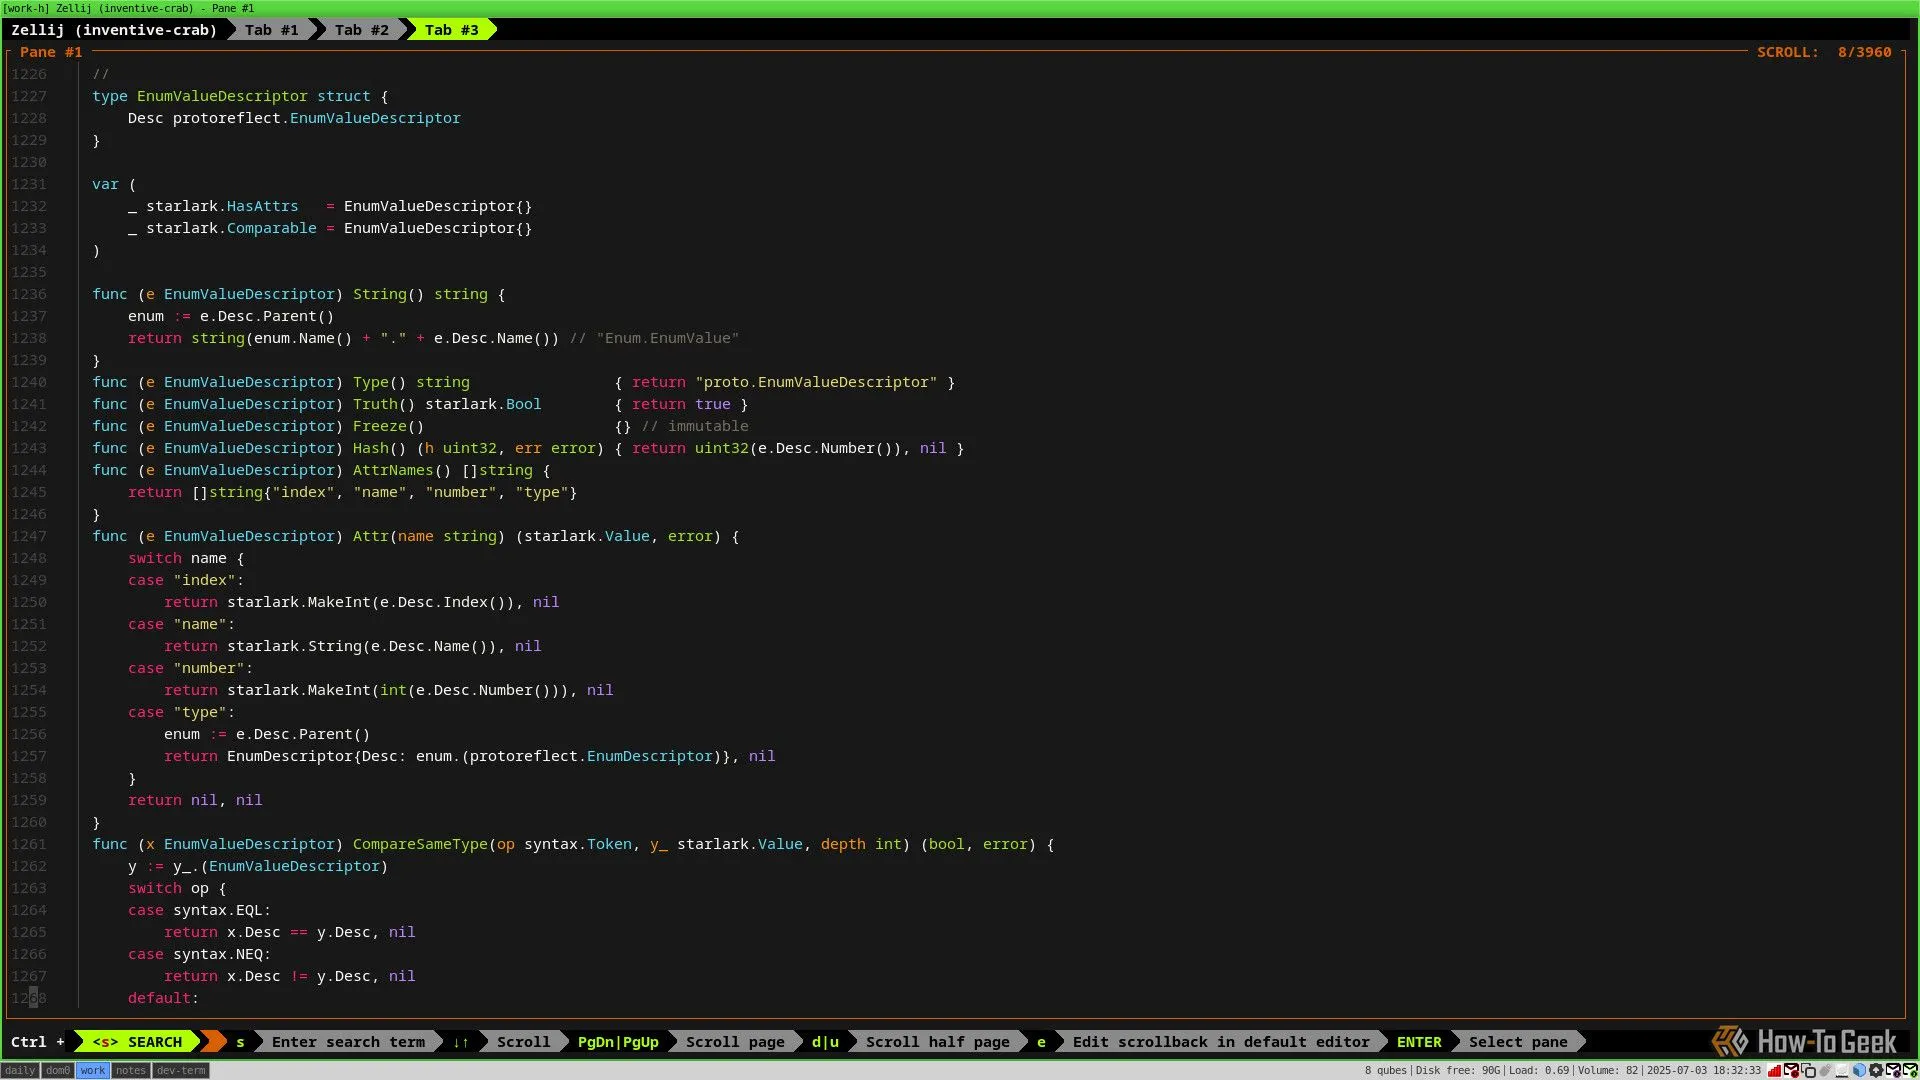
Task: Click the 'String() string' method signature
Action: (x=420, y=294)
